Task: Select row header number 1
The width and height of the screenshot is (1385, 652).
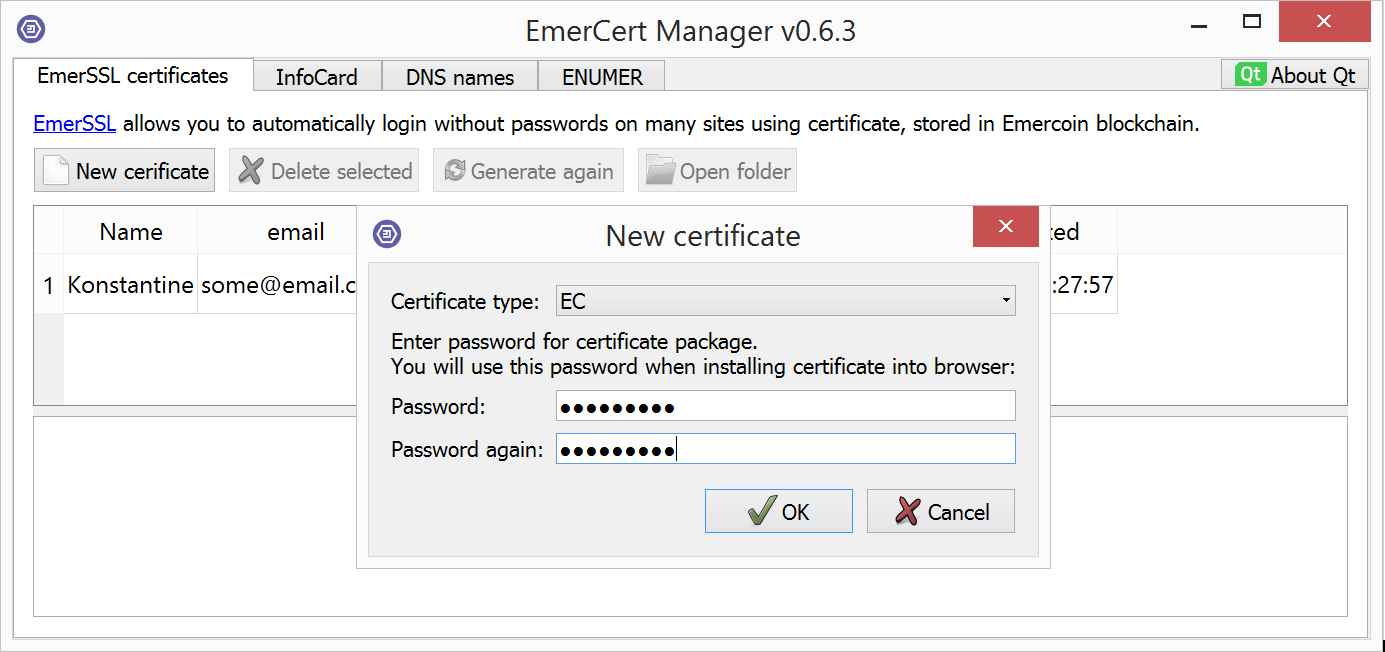Action: click(49, 285)
